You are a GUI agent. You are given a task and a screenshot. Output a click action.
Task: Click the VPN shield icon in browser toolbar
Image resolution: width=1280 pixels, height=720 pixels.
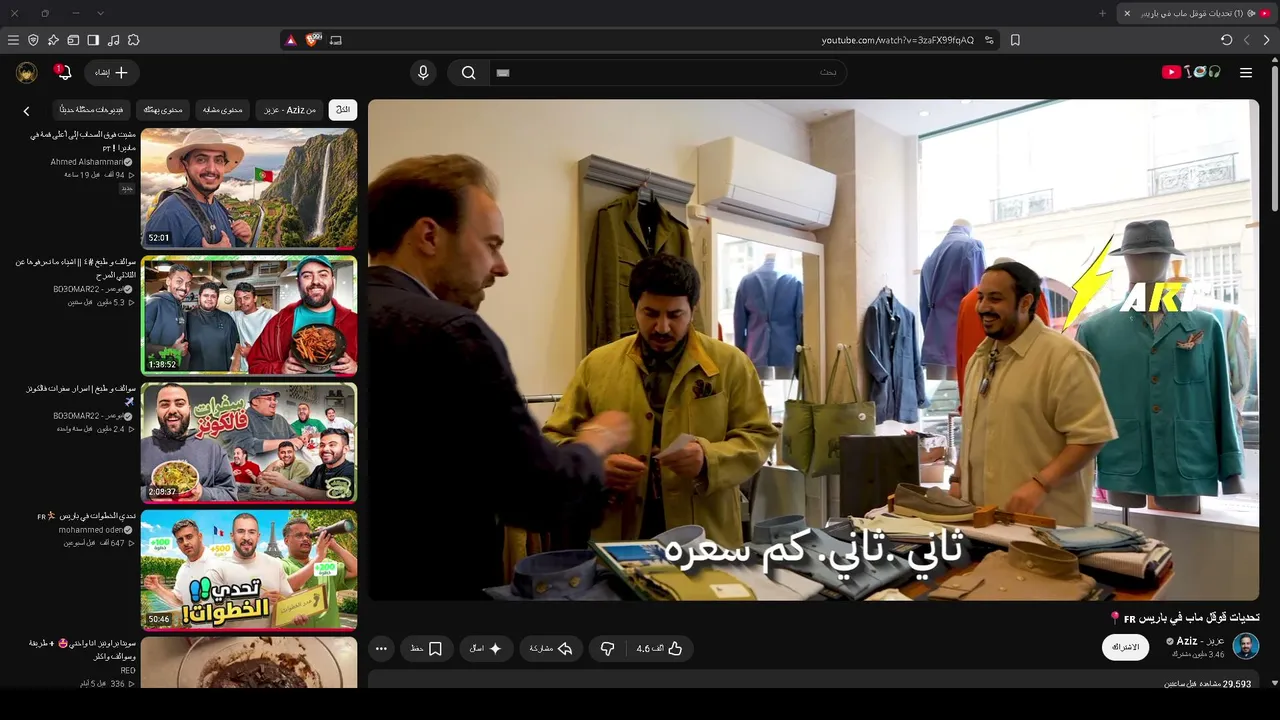33,40
